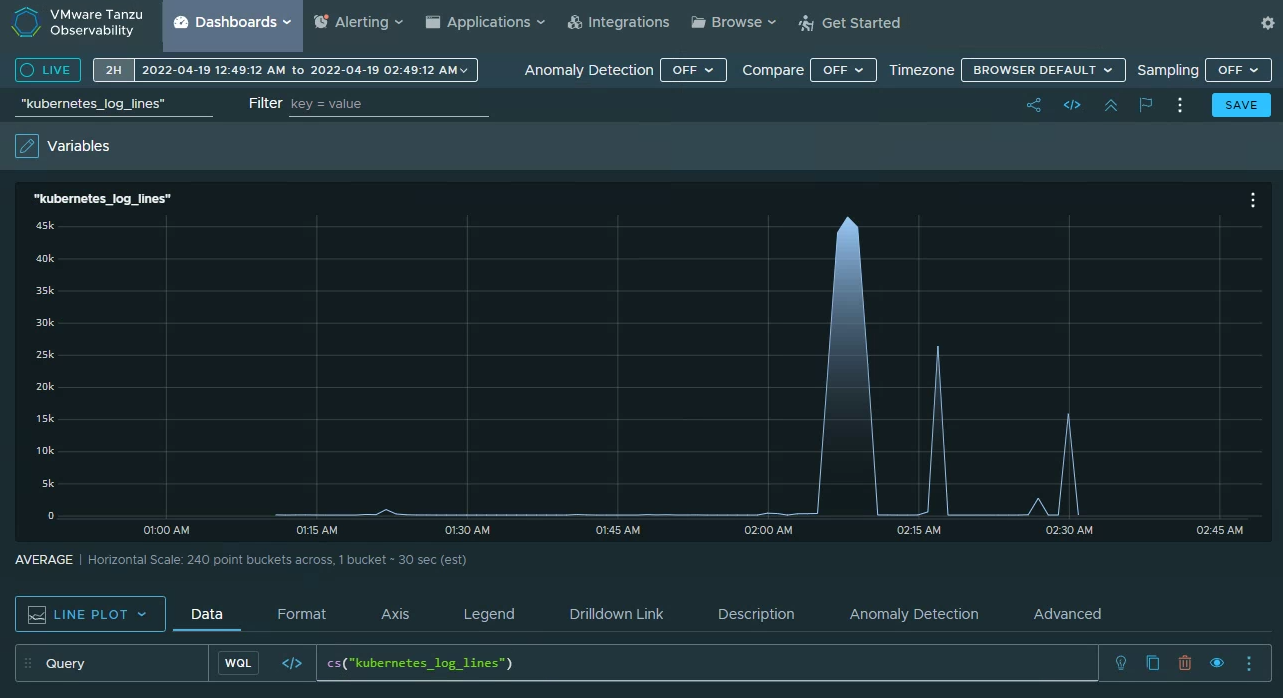
Task: Click the Filter key = value field
Action: (388, 104)
